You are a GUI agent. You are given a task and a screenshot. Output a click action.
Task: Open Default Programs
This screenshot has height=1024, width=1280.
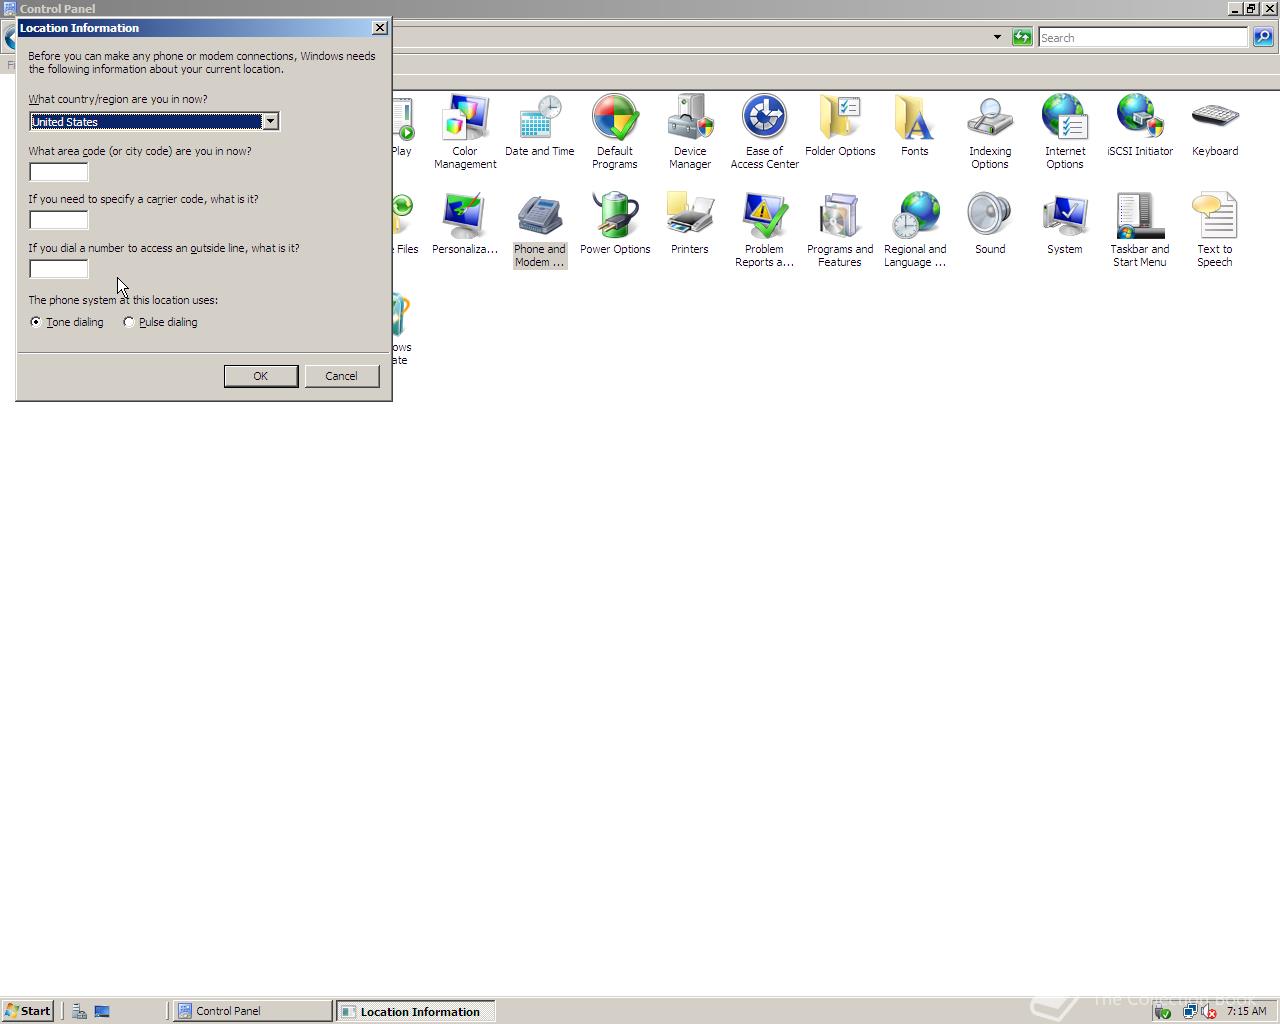tap(615, 132)
